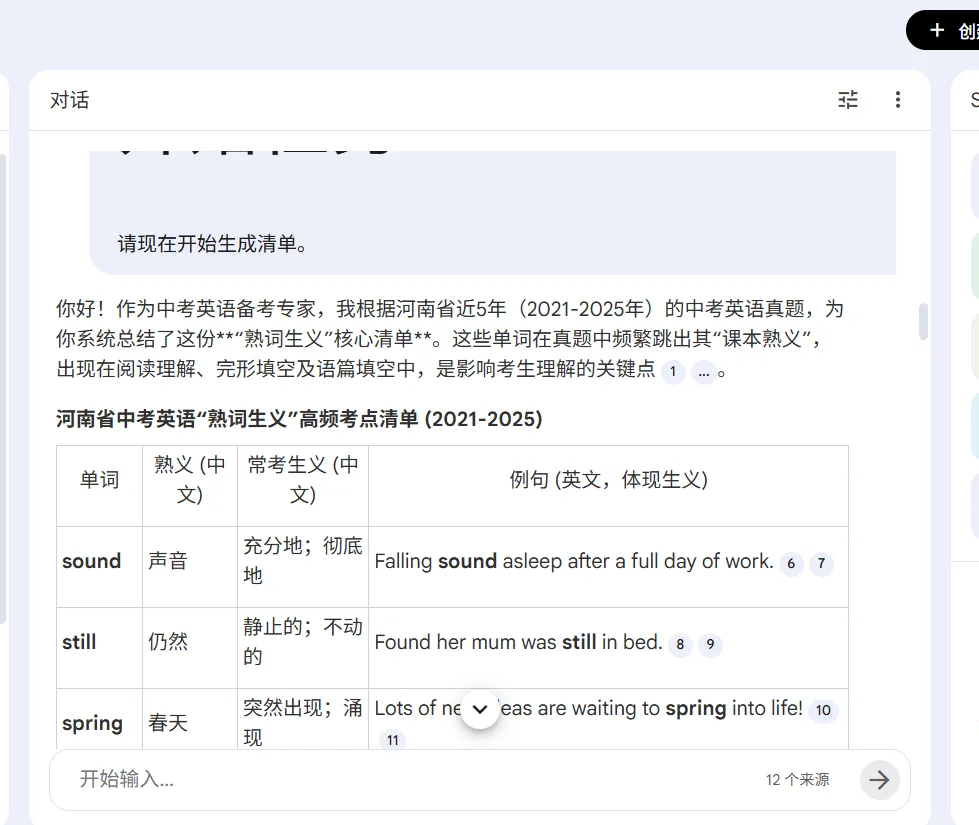Select citation chip 1 after the intro paragraph
Viewport: 979px width, 825px height.
coord(673,371)
